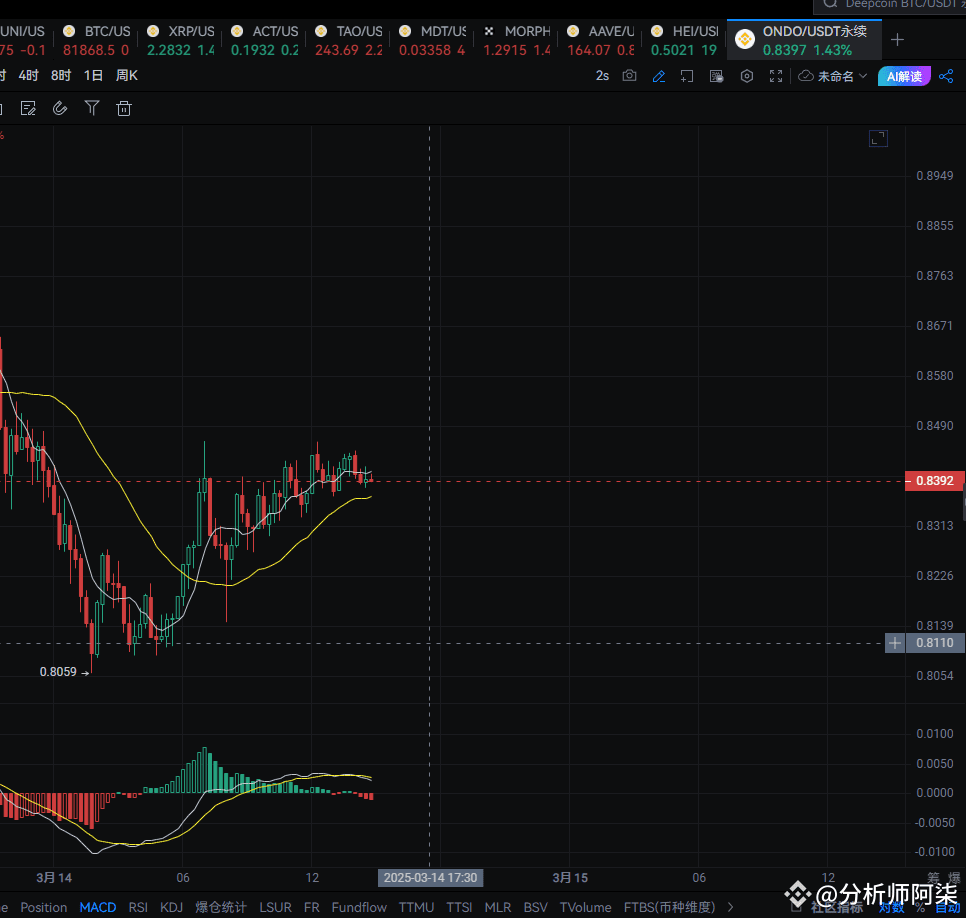Expand more indicators with the right chevron

pyautogui.click(x=731, y=907)
